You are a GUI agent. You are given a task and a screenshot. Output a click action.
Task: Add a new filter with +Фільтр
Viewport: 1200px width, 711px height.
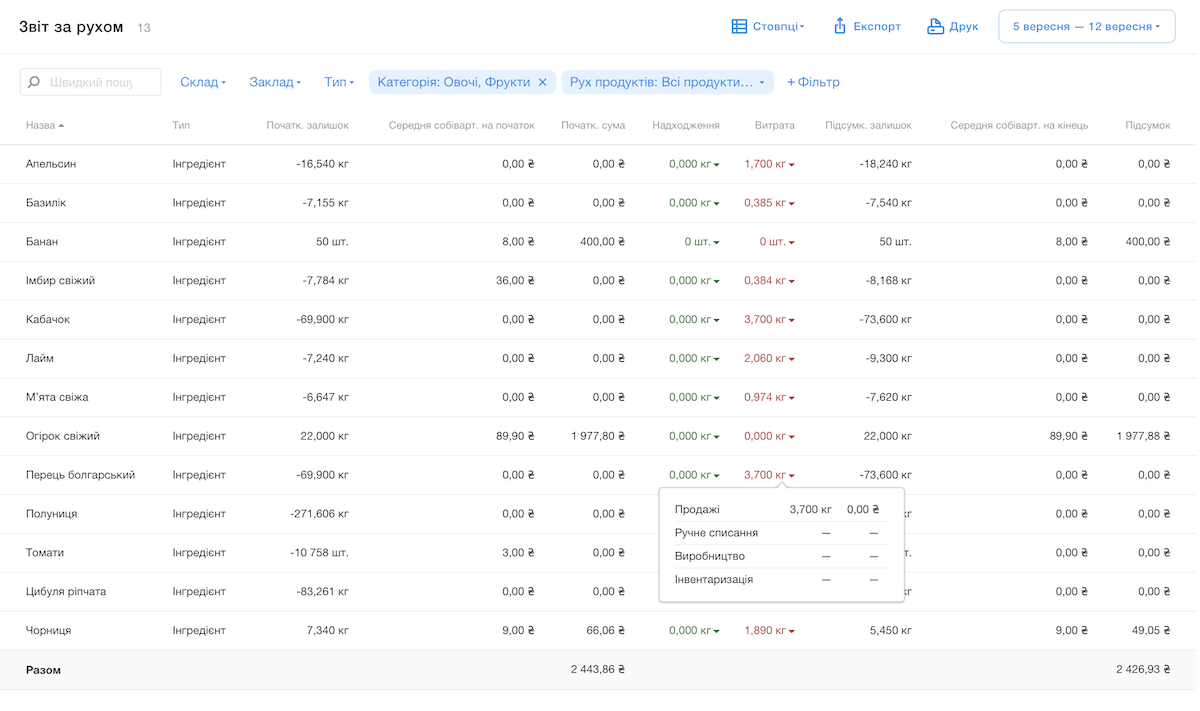[813, 83]
